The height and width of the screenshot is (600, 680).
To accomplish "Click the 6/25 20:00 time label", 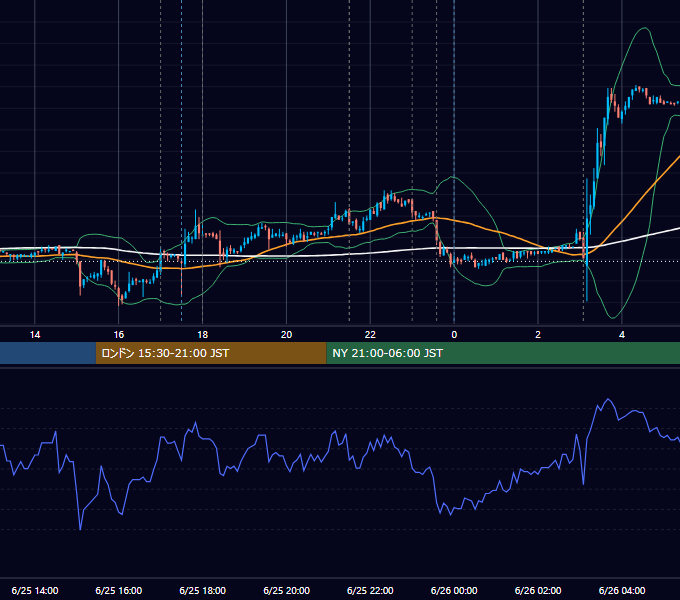I will click(x=286, y=590).
